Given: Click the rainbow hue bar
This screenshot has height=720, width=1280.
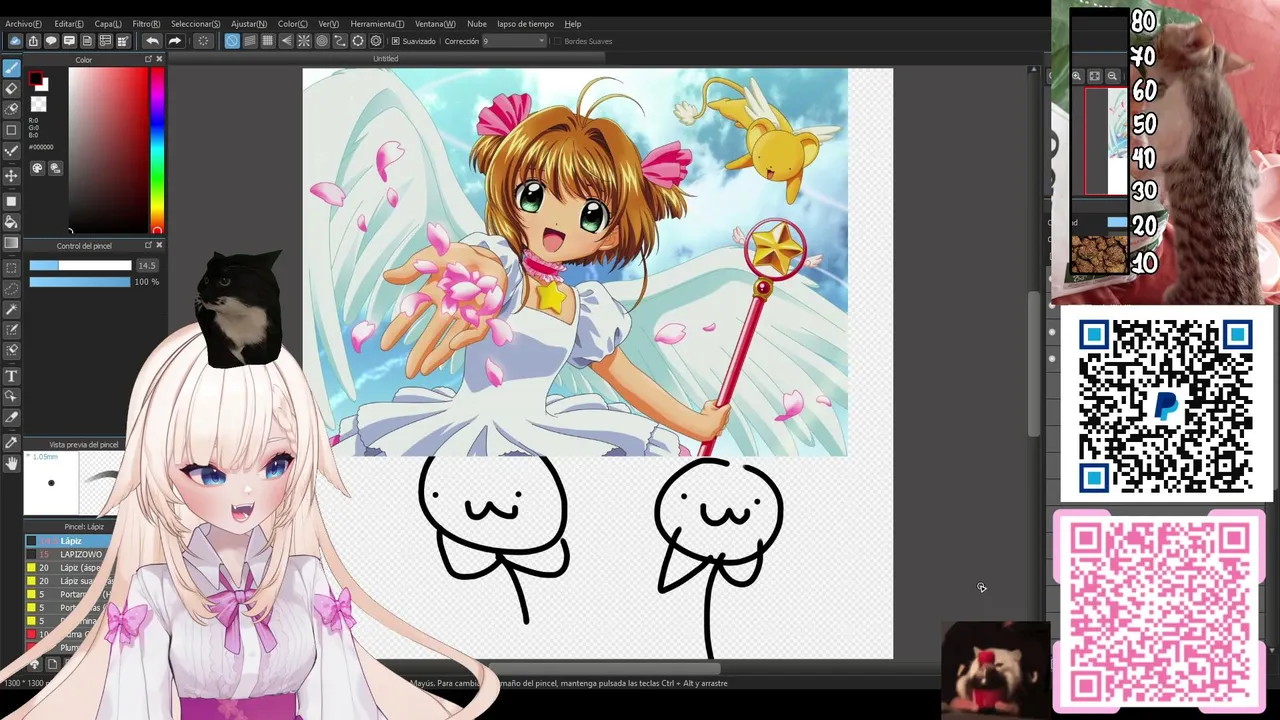Looking at the screenshot, I should 157,150.
